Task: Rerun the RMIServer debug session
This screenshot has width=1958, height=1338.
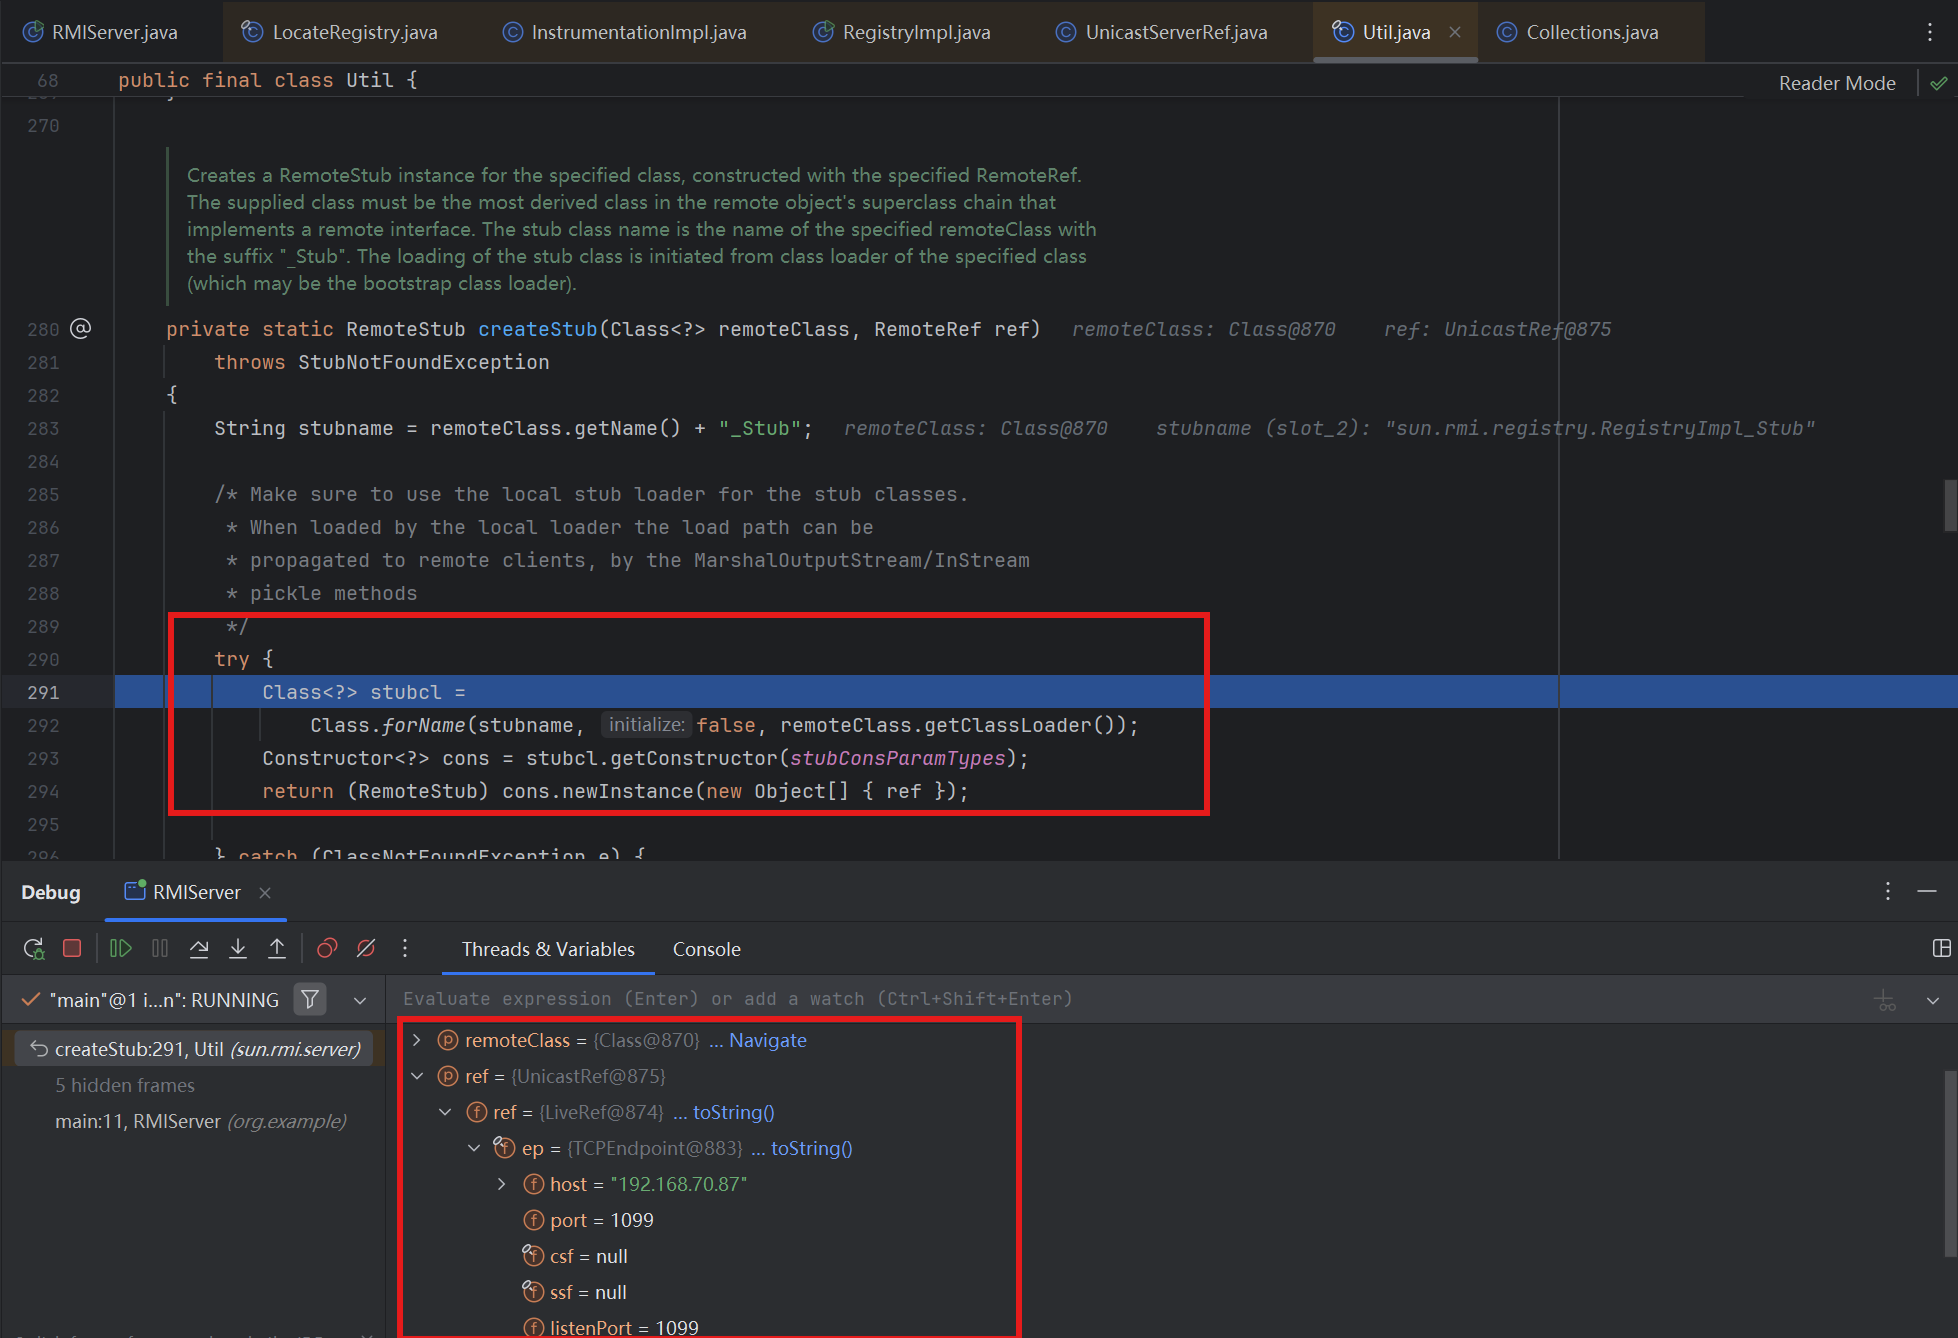Action: [34, 948]
